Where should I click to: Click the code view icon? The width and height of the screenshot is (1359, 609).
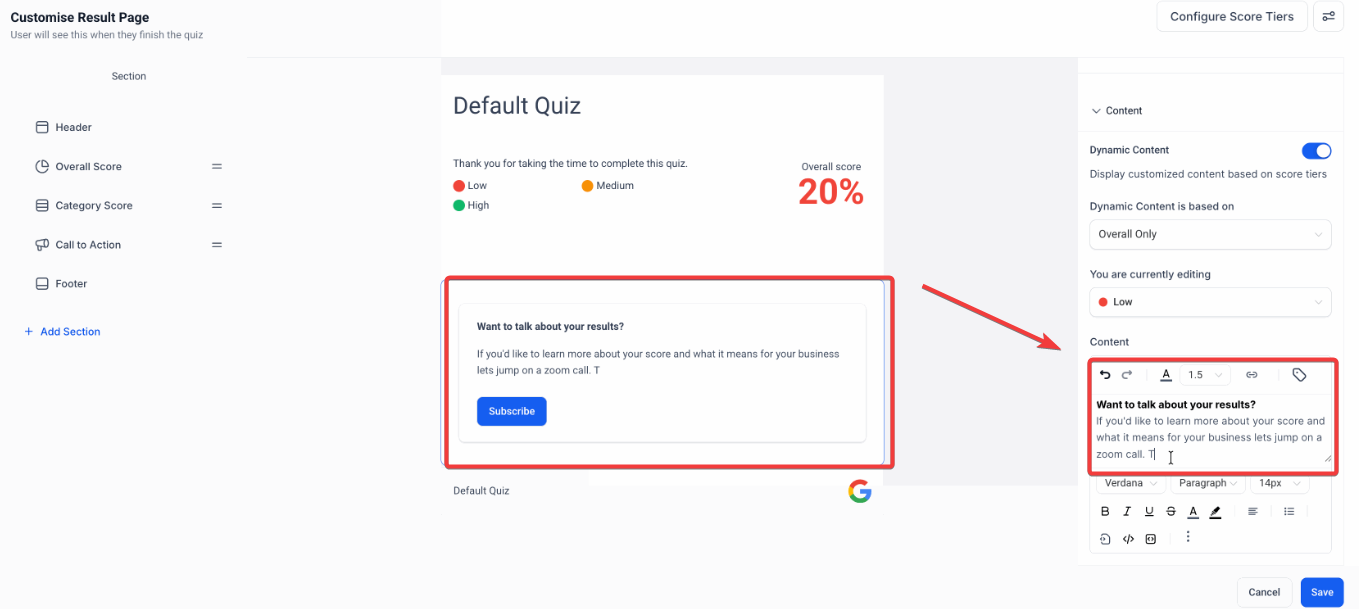click(x=1128, y=538)
